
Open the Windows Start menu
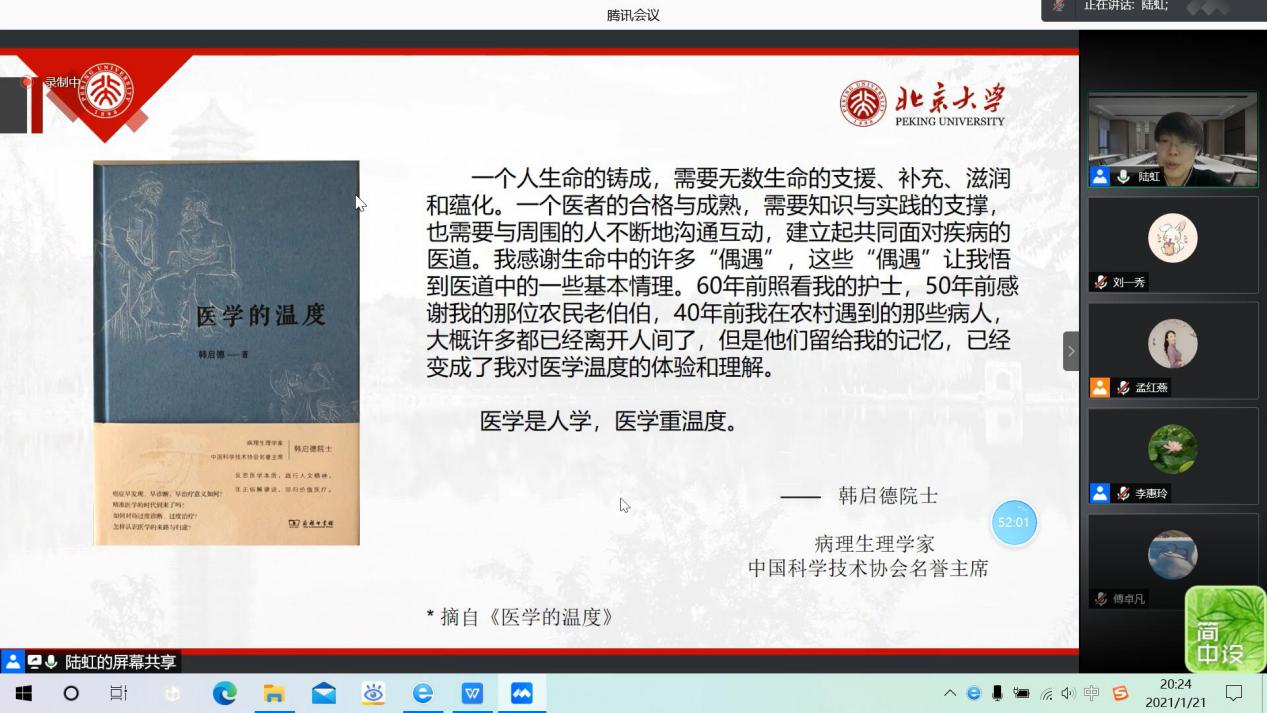click(x=23, y=693)
